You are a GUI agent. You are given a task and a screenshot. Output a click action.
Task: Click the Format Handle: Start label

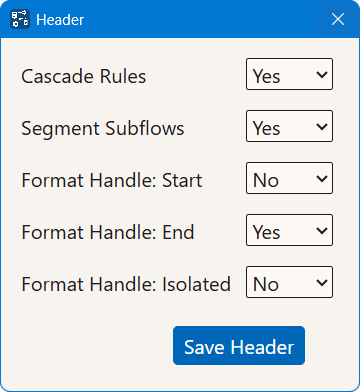[x=112, y=180]
